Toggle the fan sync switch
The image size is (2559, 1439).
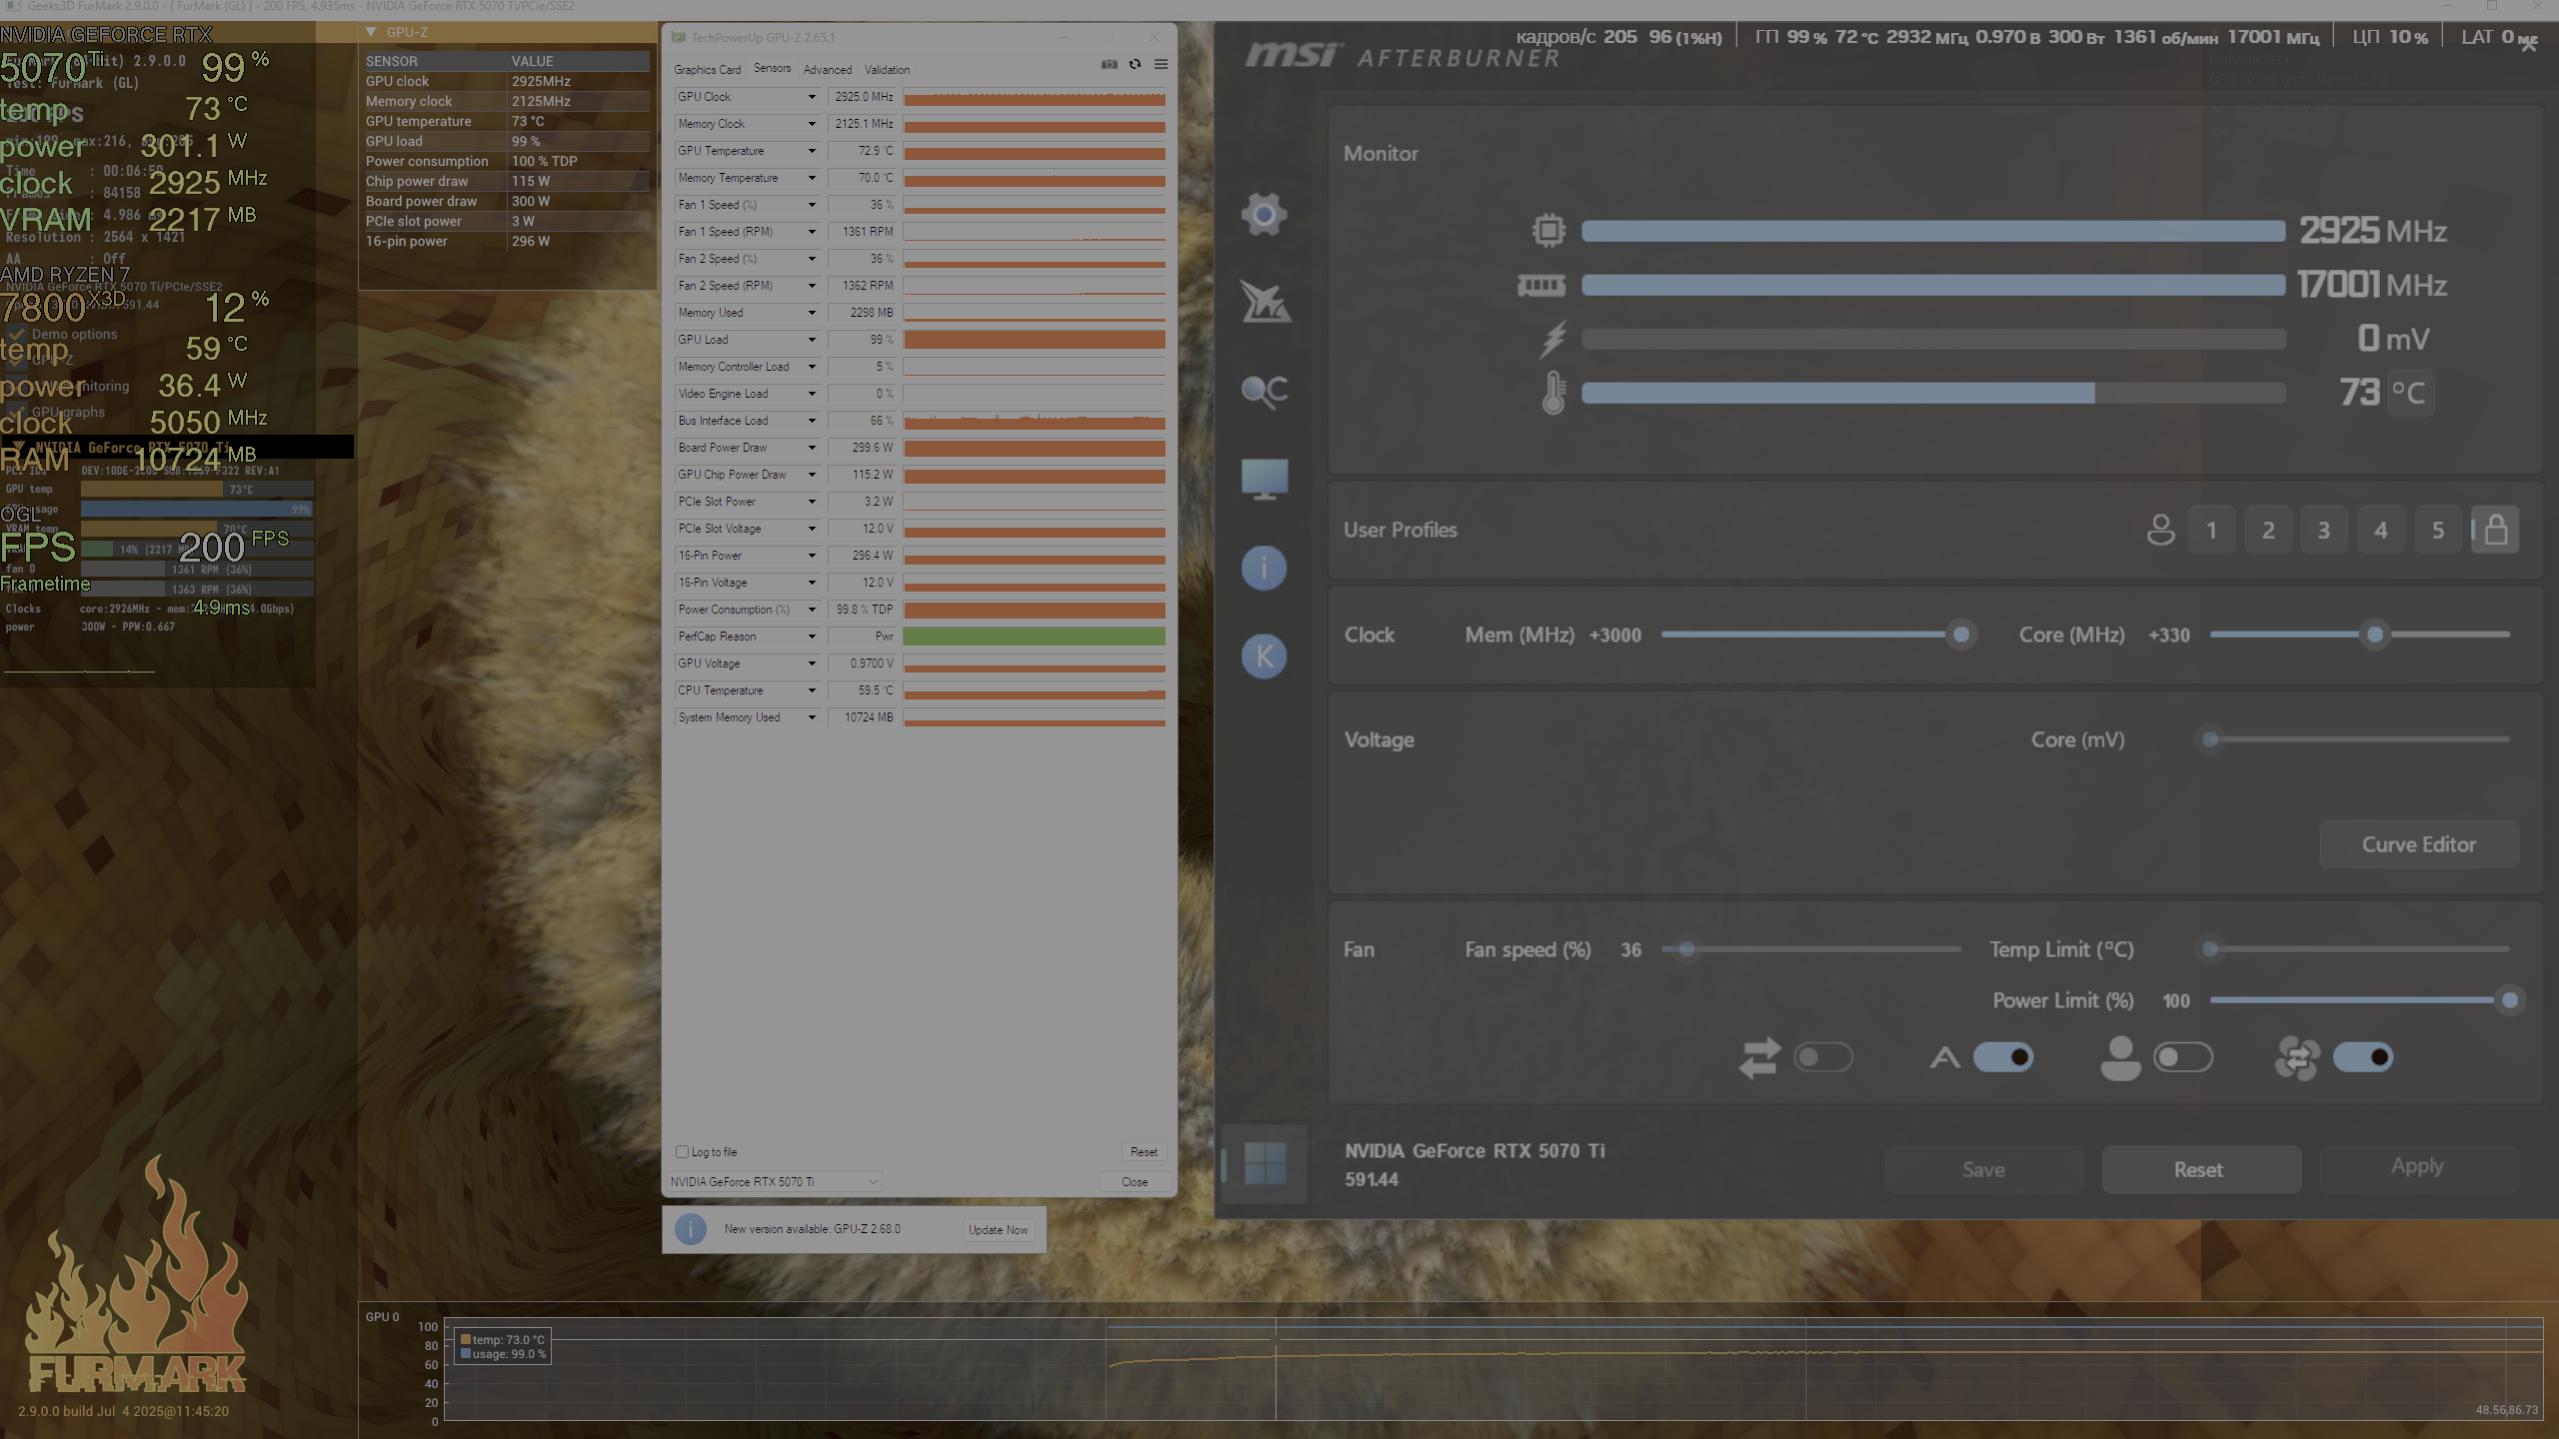(2362, 1057)
